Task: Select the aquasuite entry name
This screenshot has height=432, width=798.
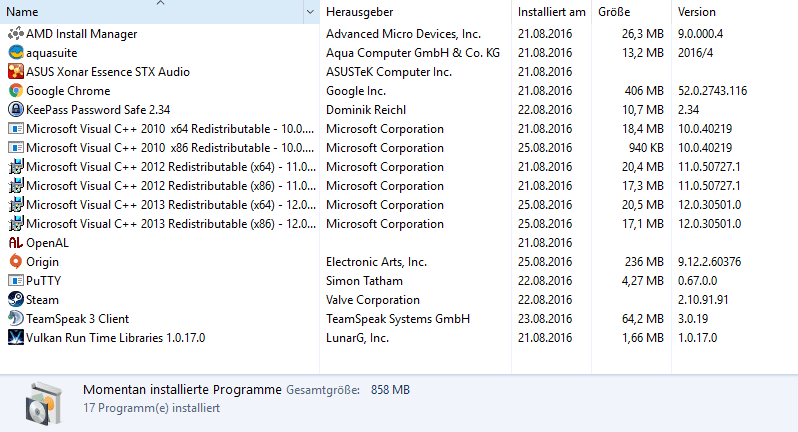Action: pyautogui.click(x=51, y=53)
